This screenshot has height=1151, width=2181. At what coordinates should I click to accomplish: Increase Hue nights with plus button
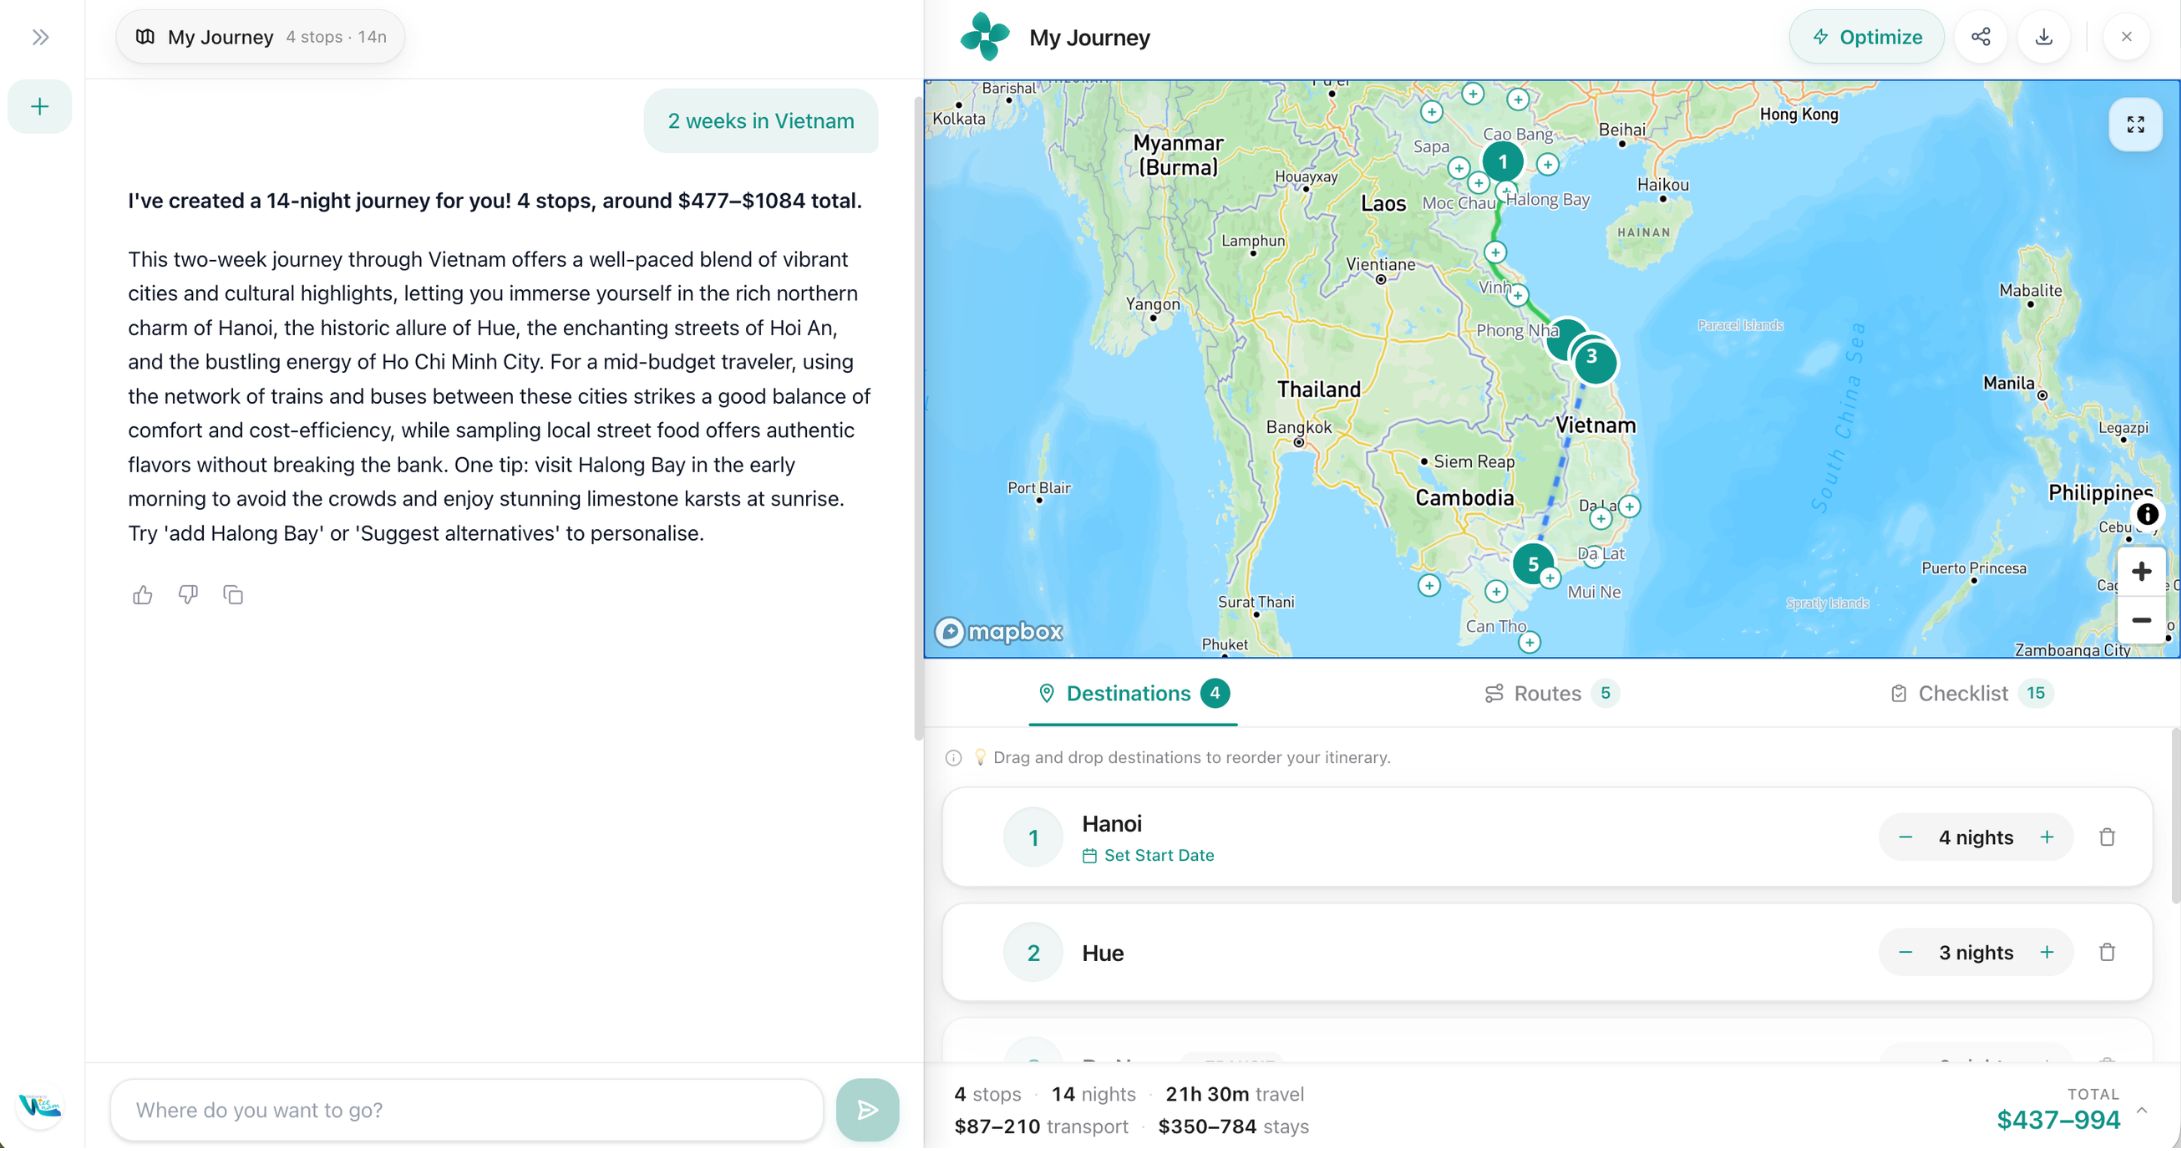[x=2046, y=952]
